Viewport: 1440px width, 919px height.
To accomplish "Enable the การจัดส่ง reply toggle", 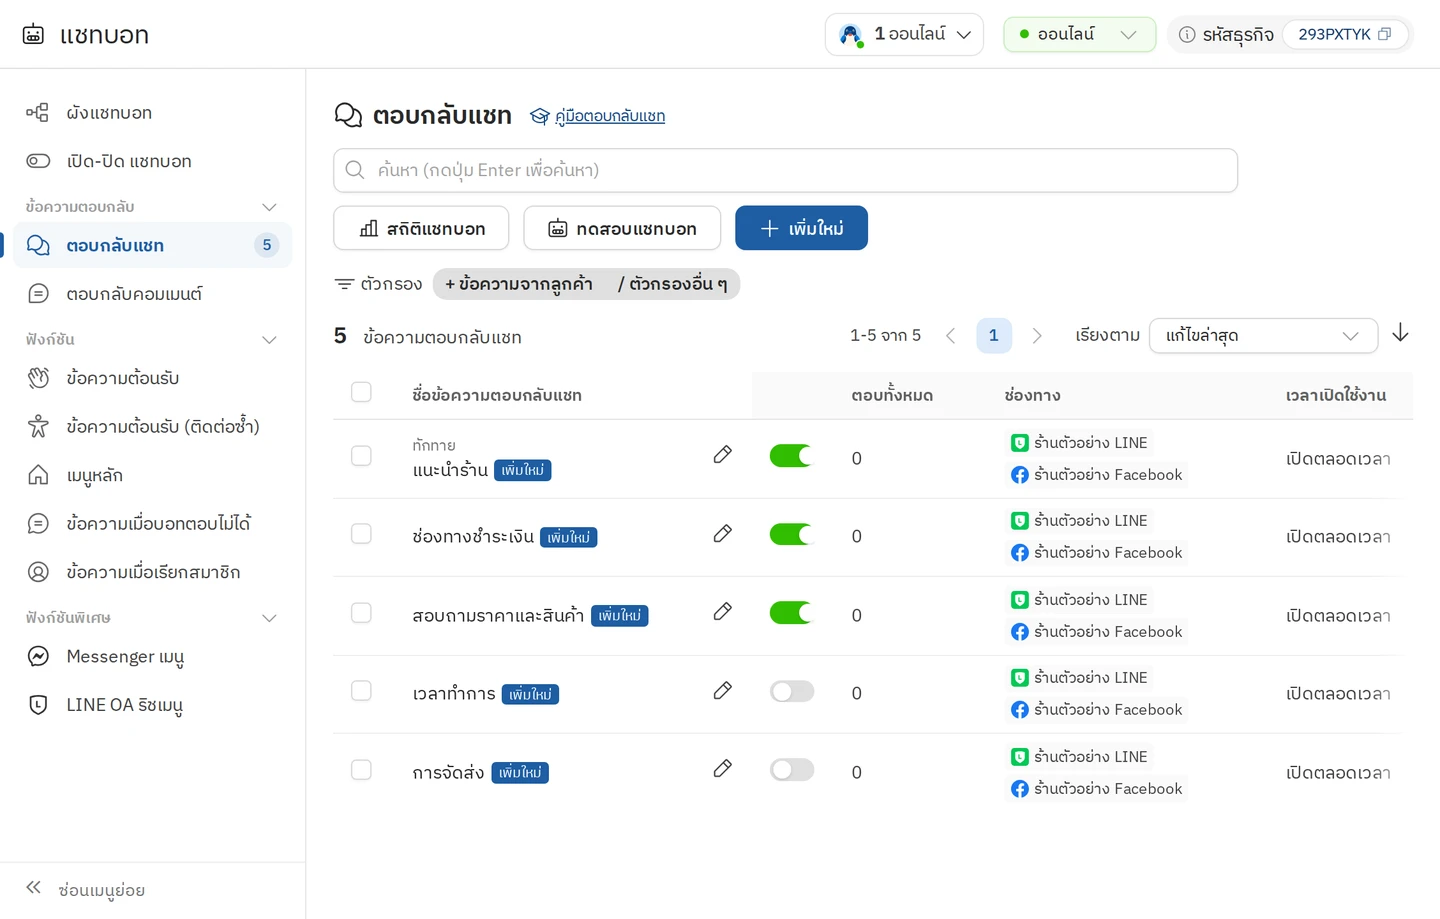I will pyautogui.click(x=791, y=770).
